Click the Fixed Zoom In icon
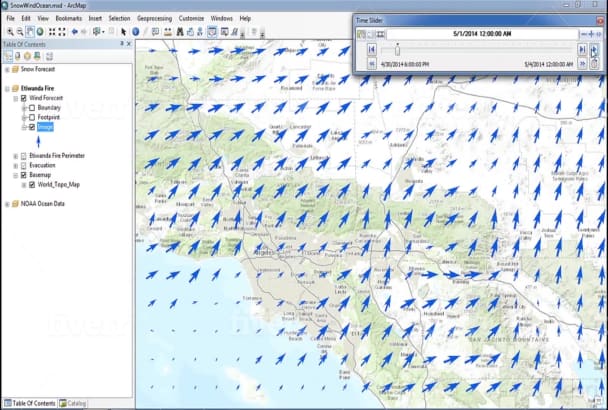Screen dimensions: 608x410 coord(52,32)
